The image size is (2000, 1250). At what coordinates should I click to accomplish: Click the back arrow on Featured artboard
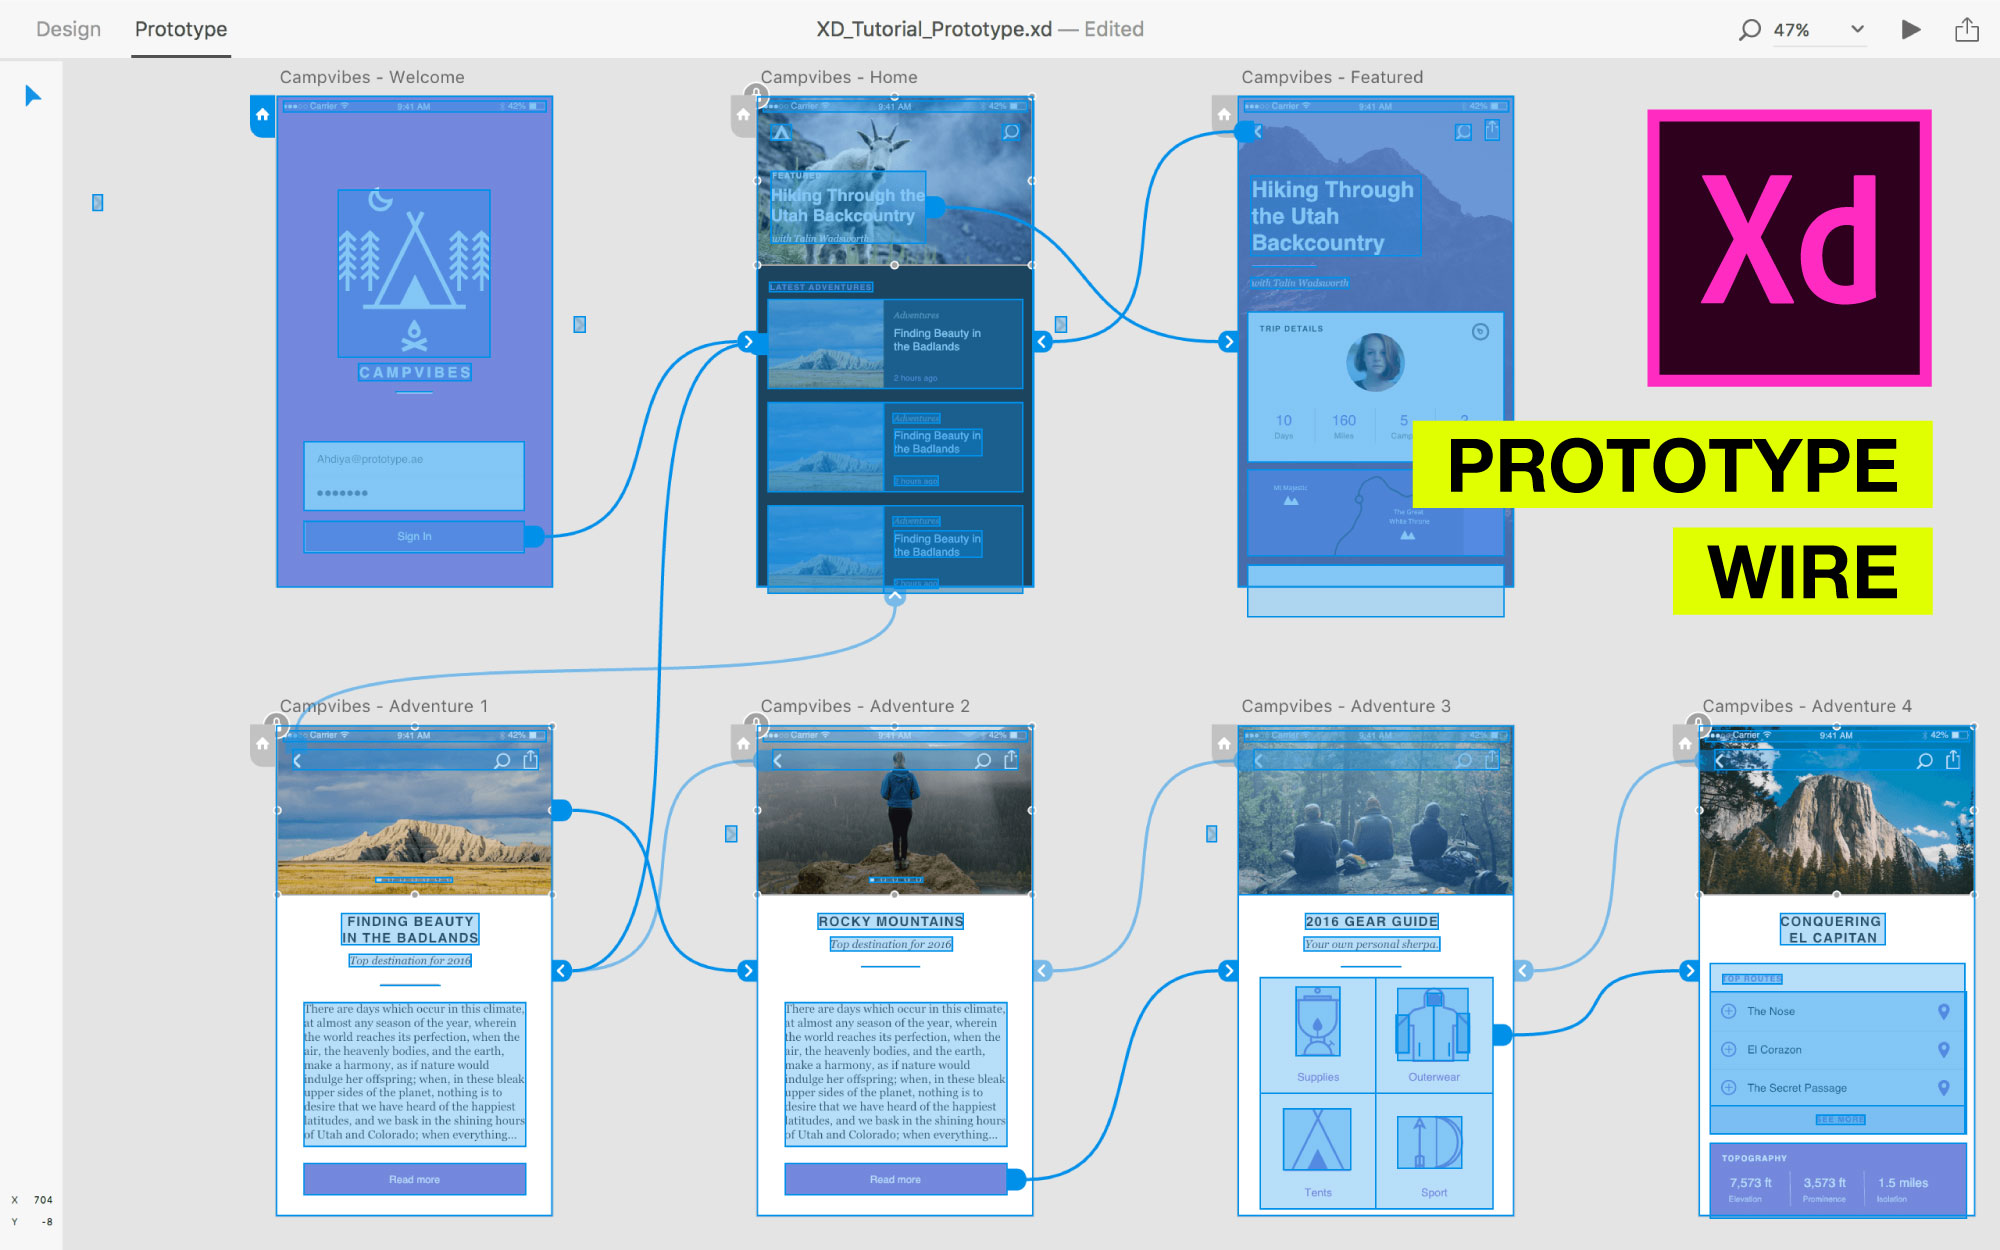pos(1258,131)
